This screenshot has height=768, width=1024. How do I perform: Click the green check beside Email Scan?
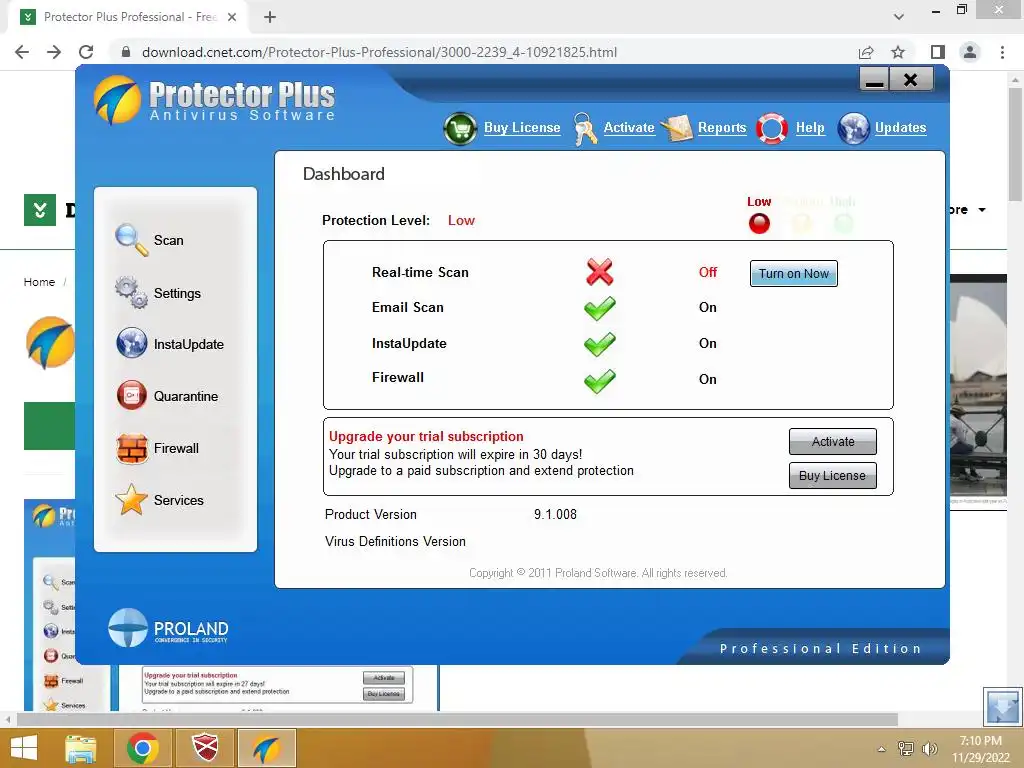(x=600, y=308)
